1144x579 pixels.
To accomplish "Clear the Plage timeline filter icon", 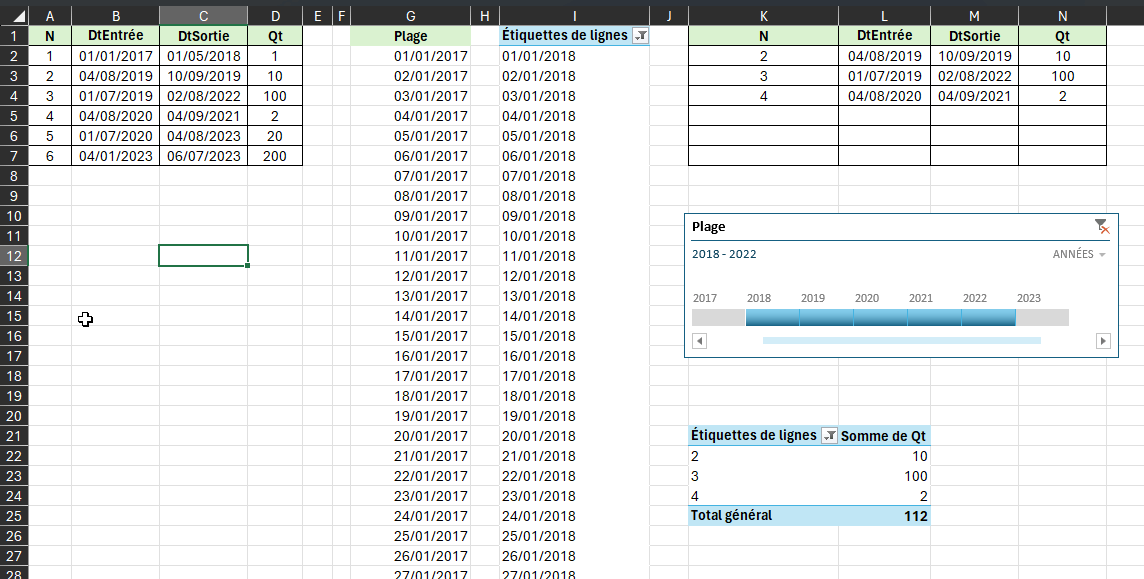I will point(1102,227).
